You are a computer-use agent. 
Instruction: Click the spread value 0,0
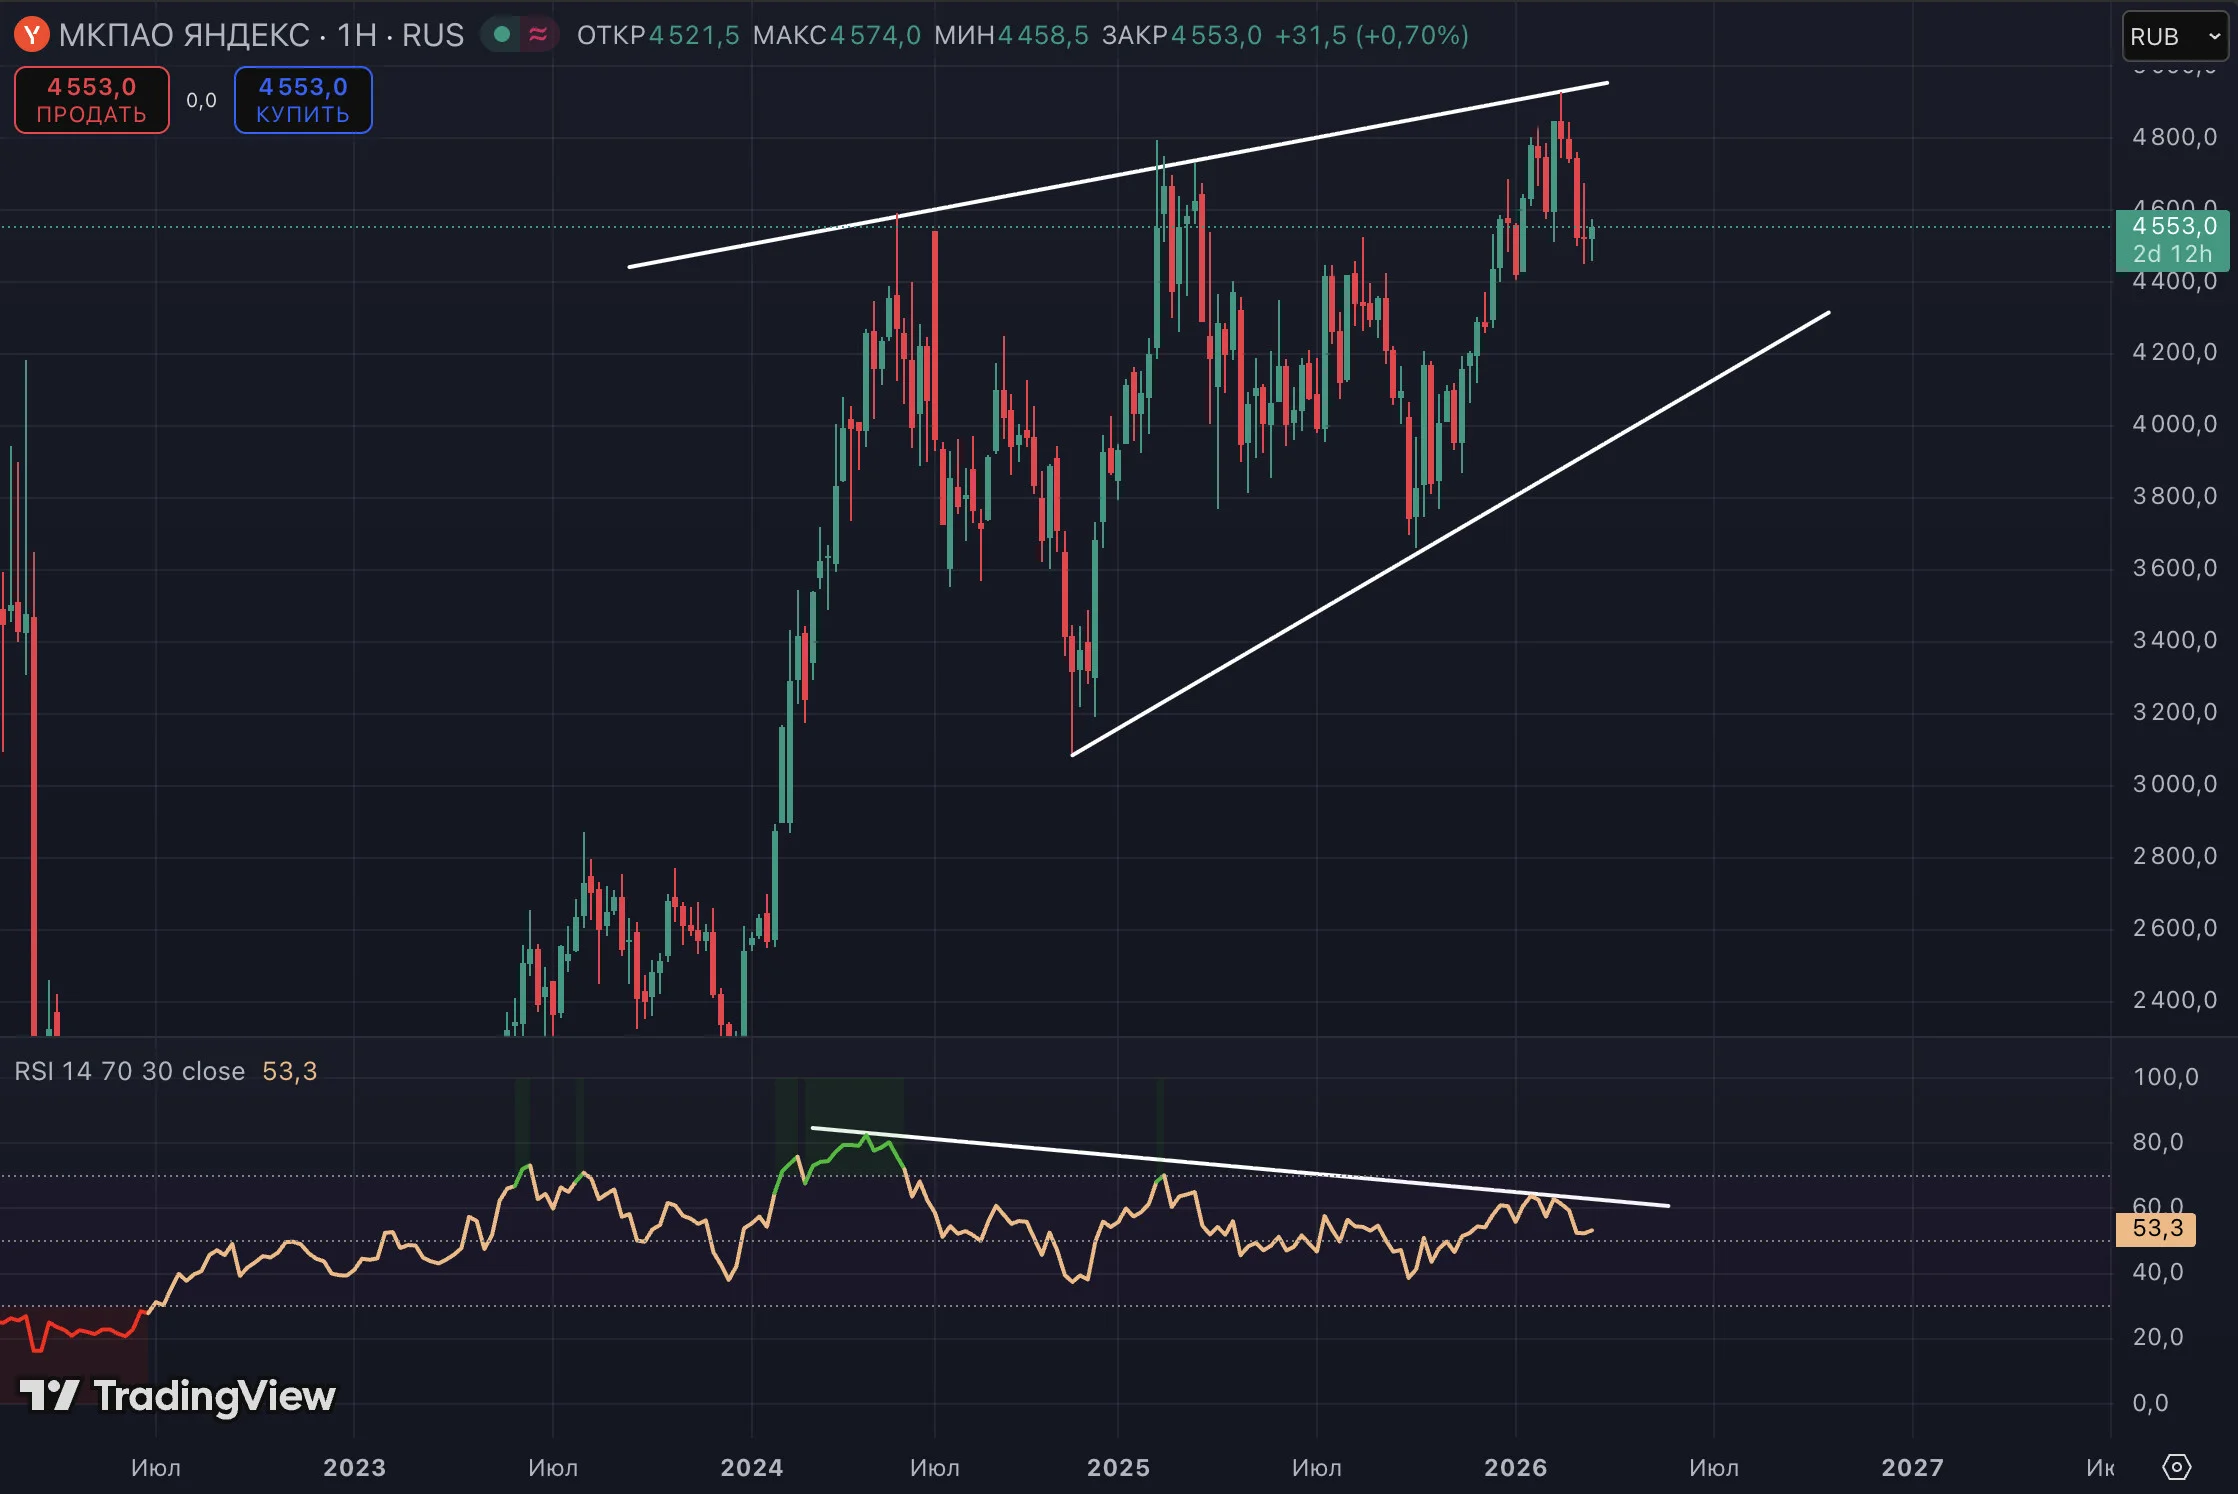201,100
